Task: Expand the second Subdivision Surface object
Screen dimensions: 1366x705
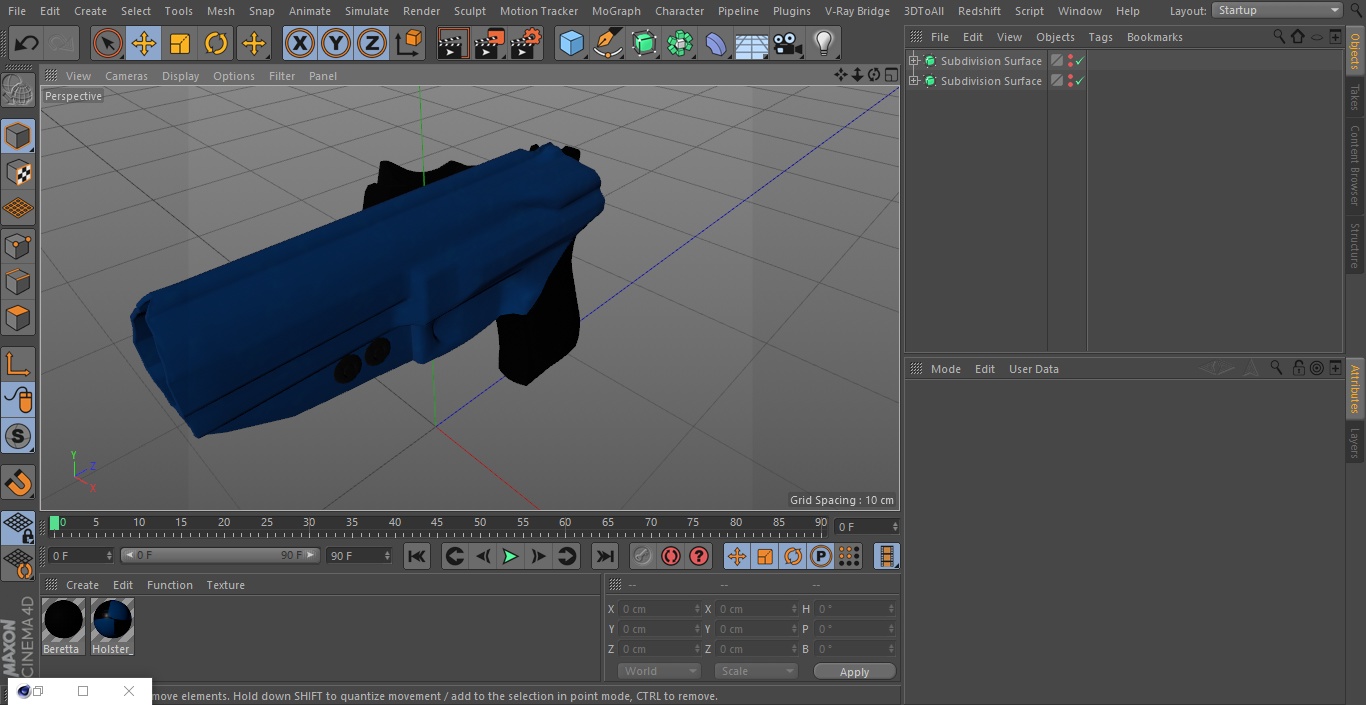Action: (913, 81)
